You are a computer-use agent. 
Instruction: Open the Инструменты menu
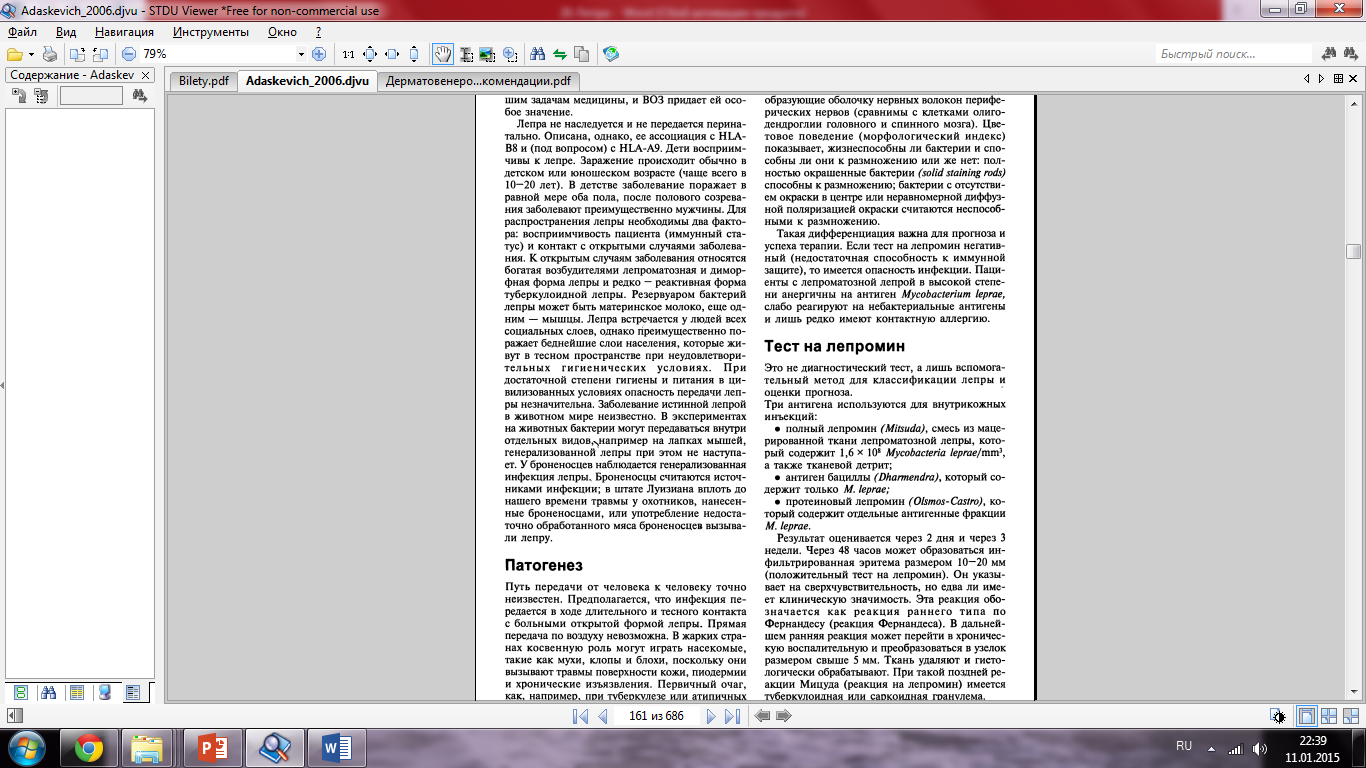(211, 32)
